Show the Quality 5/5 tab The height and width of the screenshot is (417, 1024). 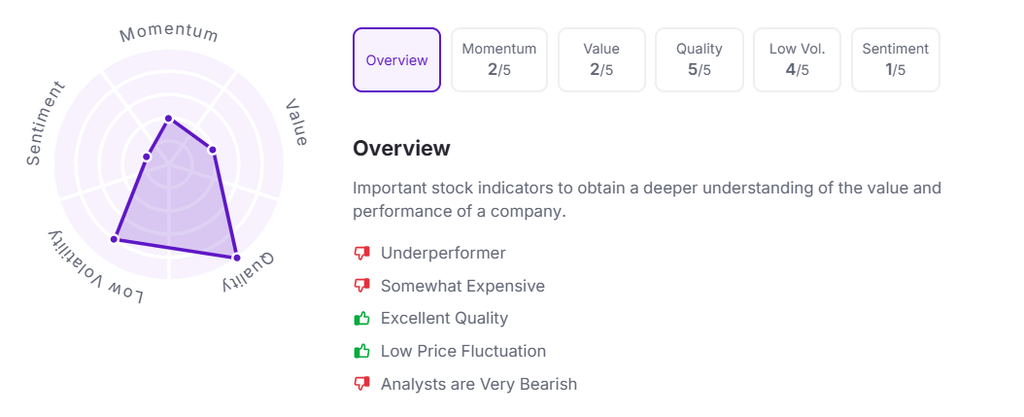699,60
